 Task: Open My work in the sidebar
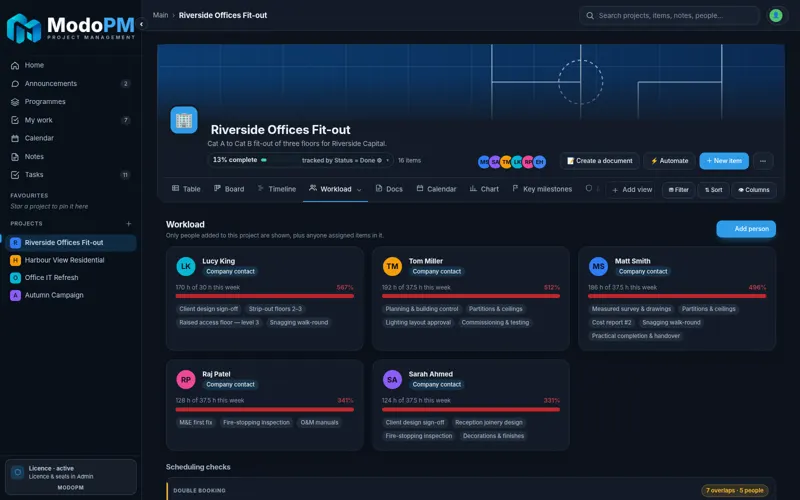coord(70,120)
